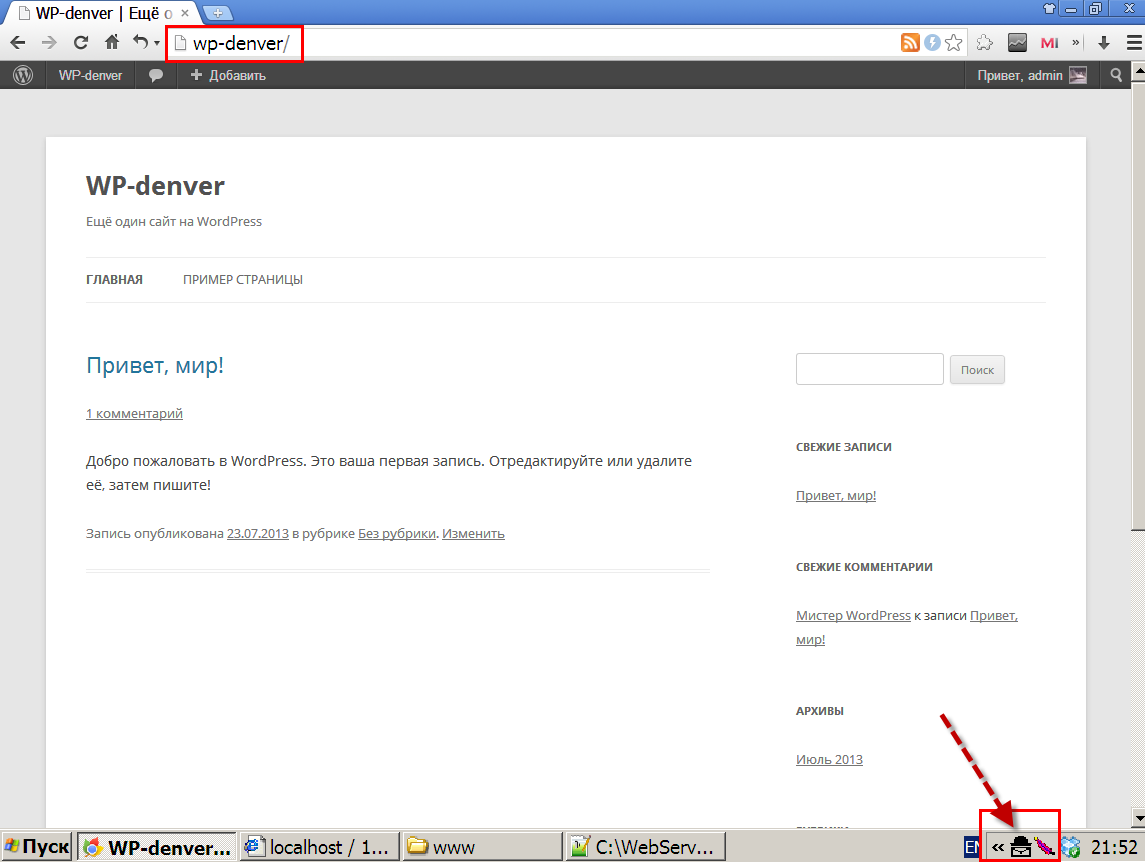Open Привет, мир! under Свежие записи
The width and height of the screenshot is (1145, 862).
point(836,495)
